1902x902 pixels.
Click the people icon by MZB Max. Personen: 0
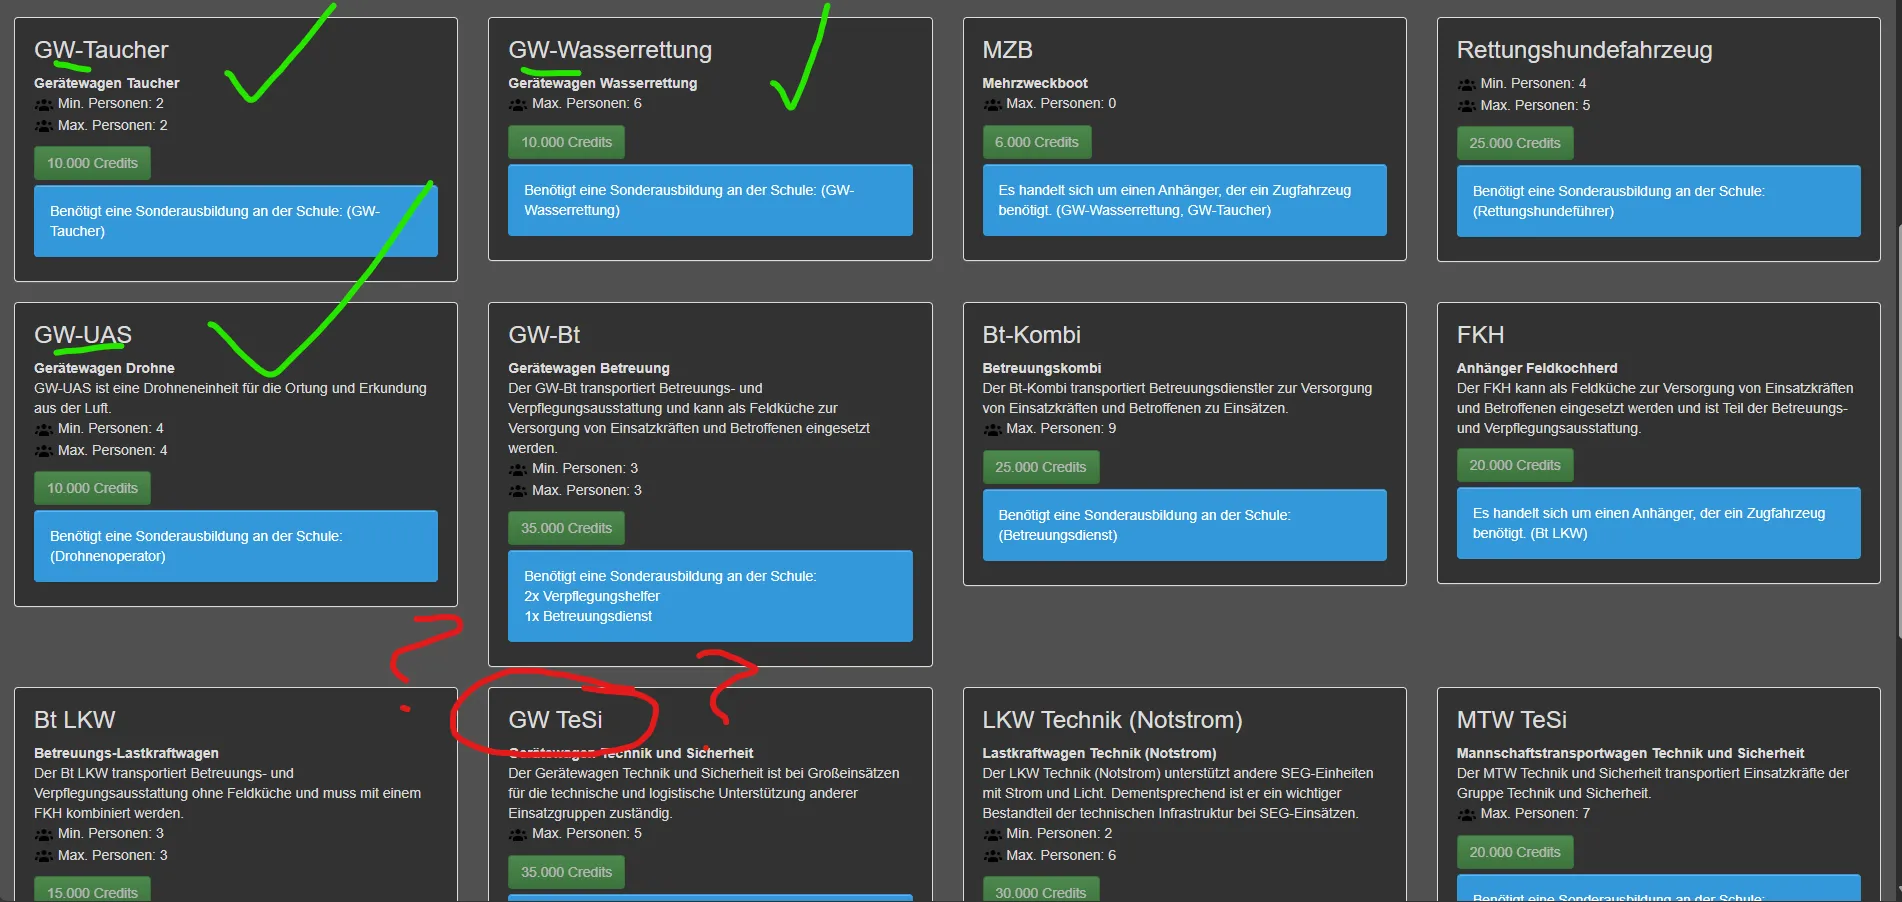992,104
